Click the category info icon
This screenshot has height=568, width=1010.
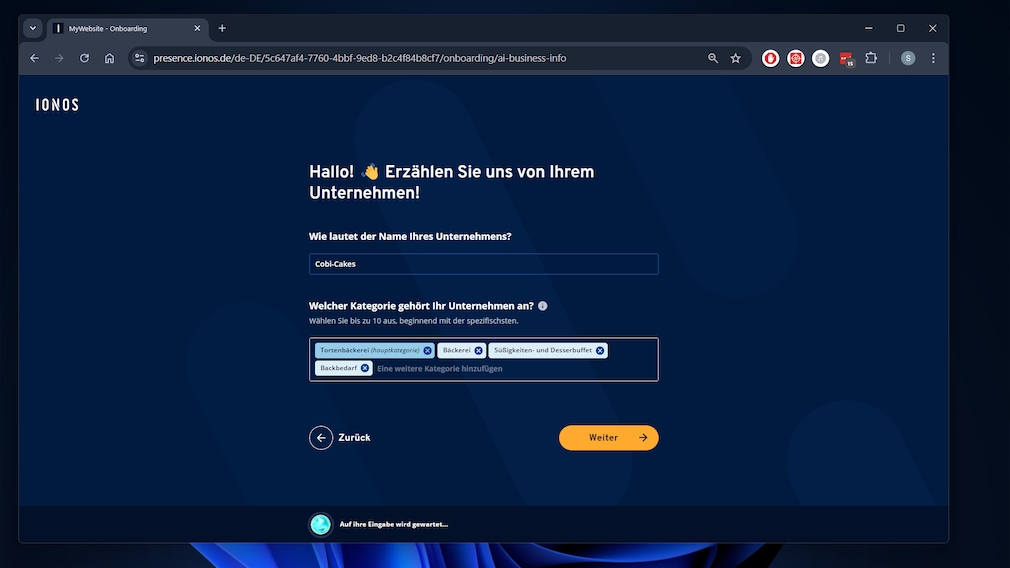[542, 306]
